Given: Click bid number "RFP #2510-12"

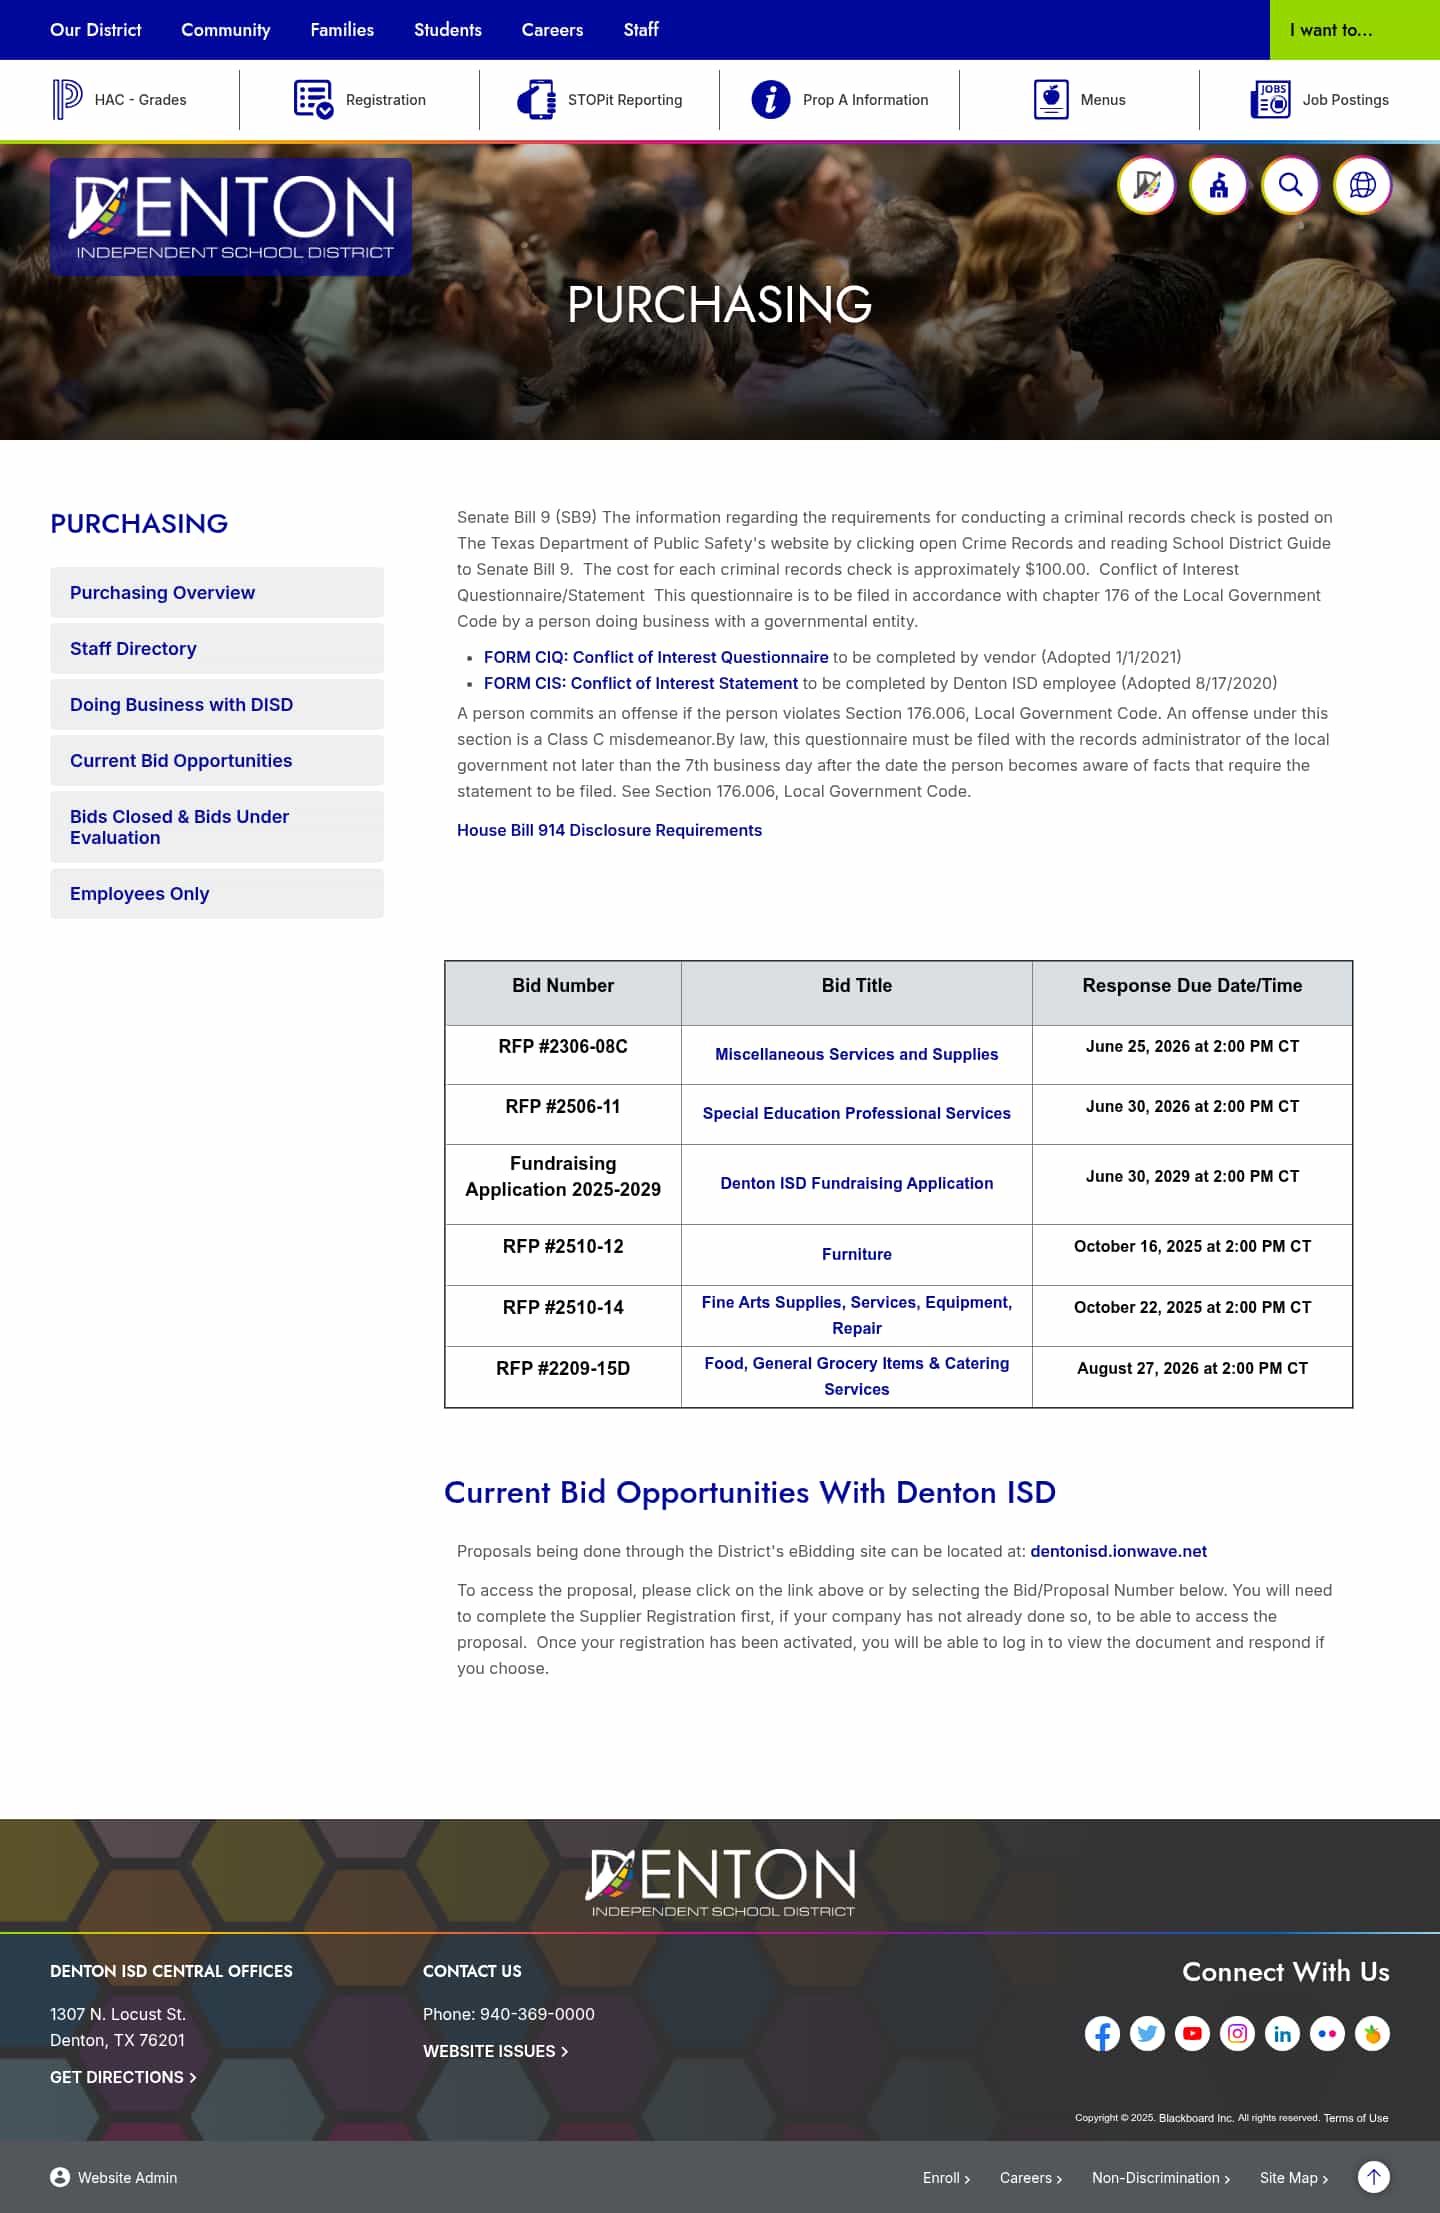Looking at the screenshot, I should click(x=563, y=1246).
